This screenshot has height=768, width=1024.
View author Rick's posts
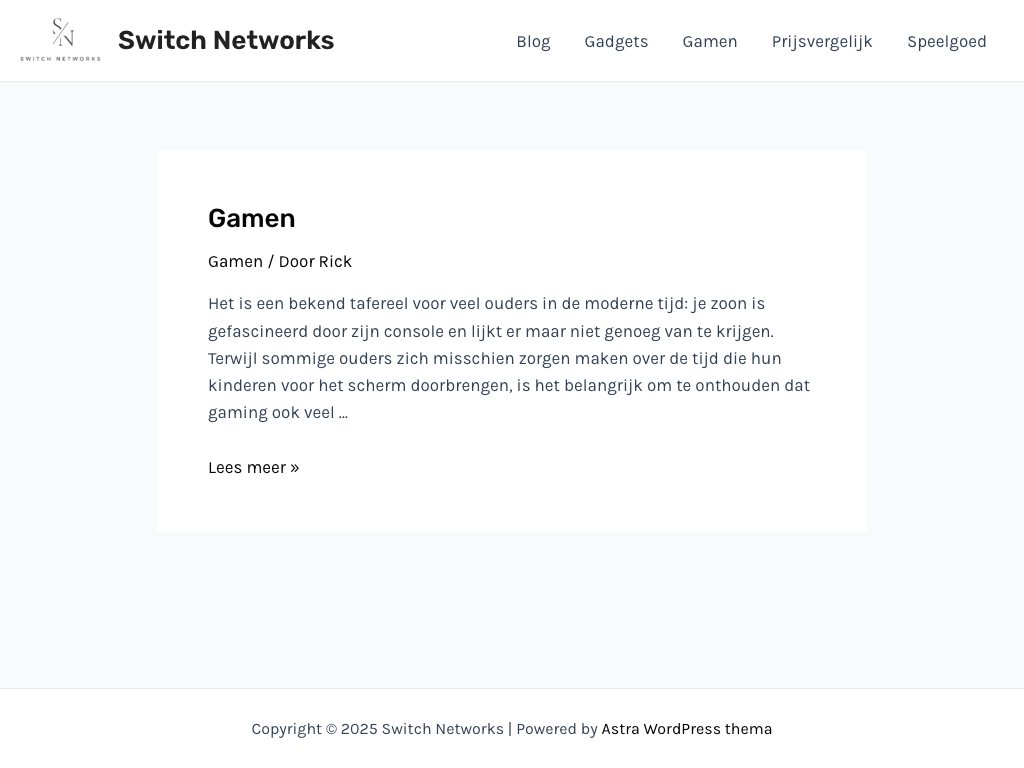click(x=335, y=262)
